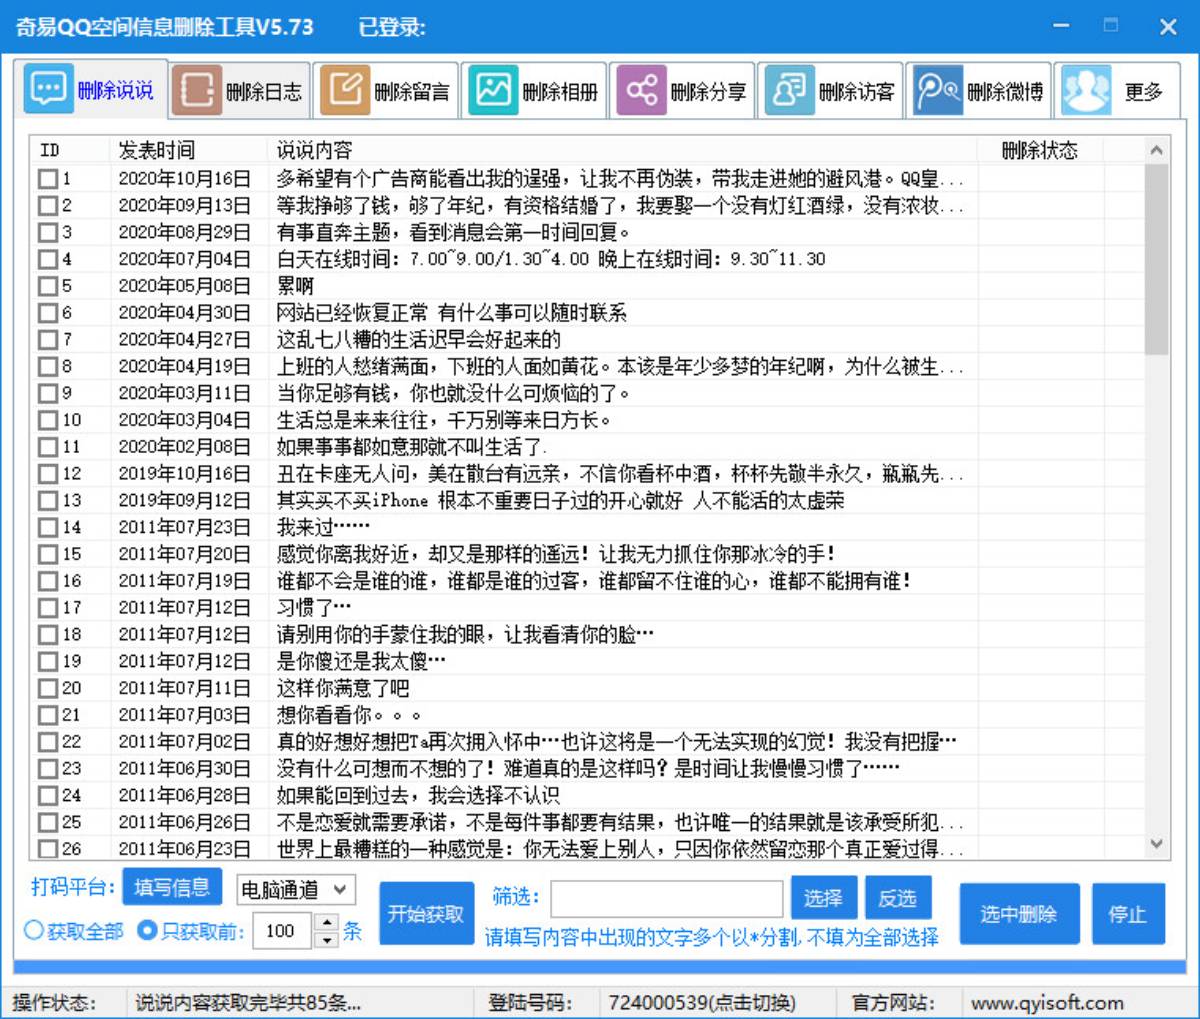The width and height of the screenshot is (1200, 1019).
Task: Increase the fetch count with up arrow
Action: 326,924
